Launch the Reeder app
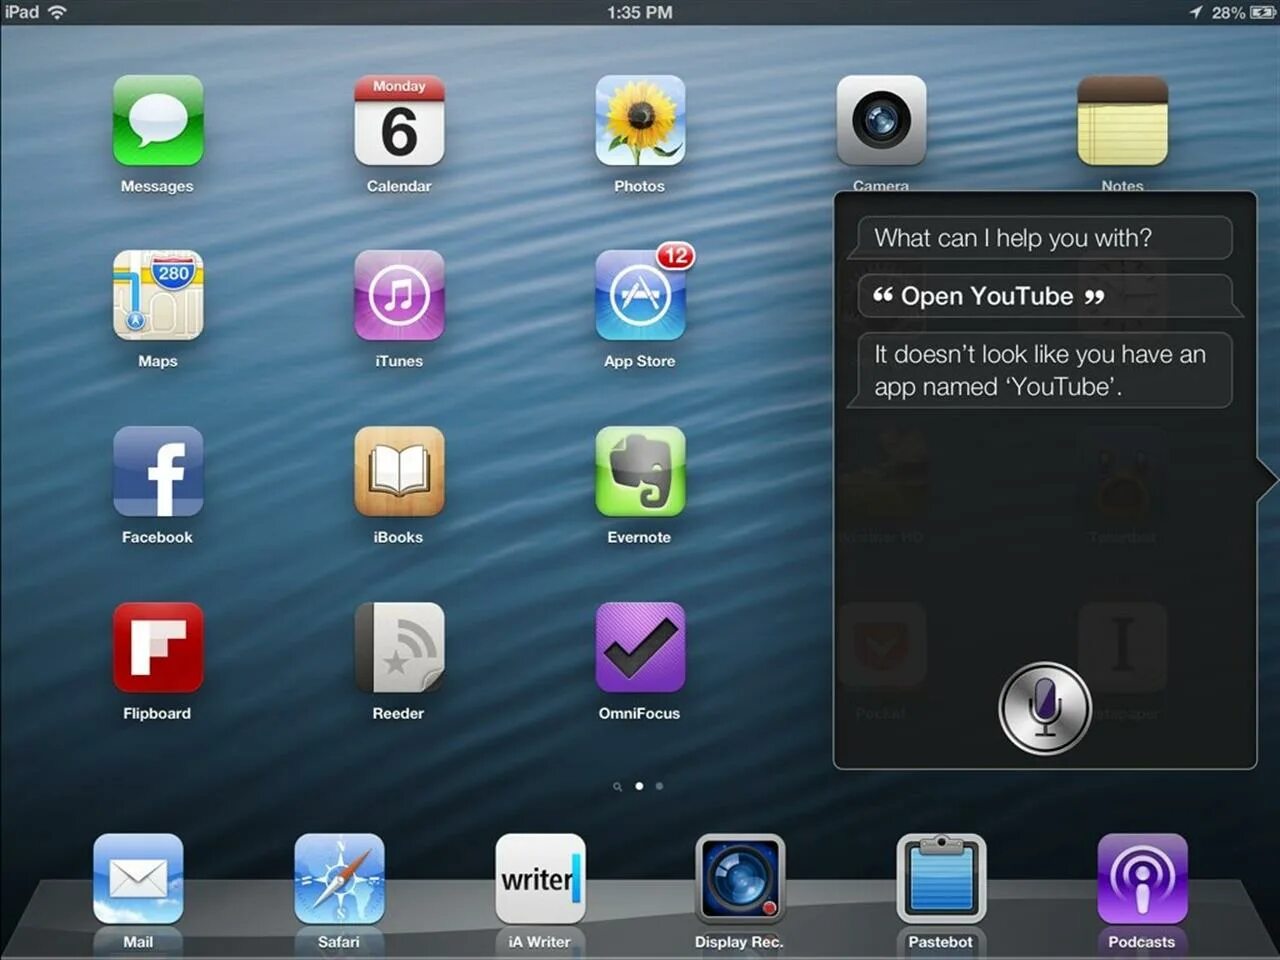The image size is (1280, 960). (399, 648)
